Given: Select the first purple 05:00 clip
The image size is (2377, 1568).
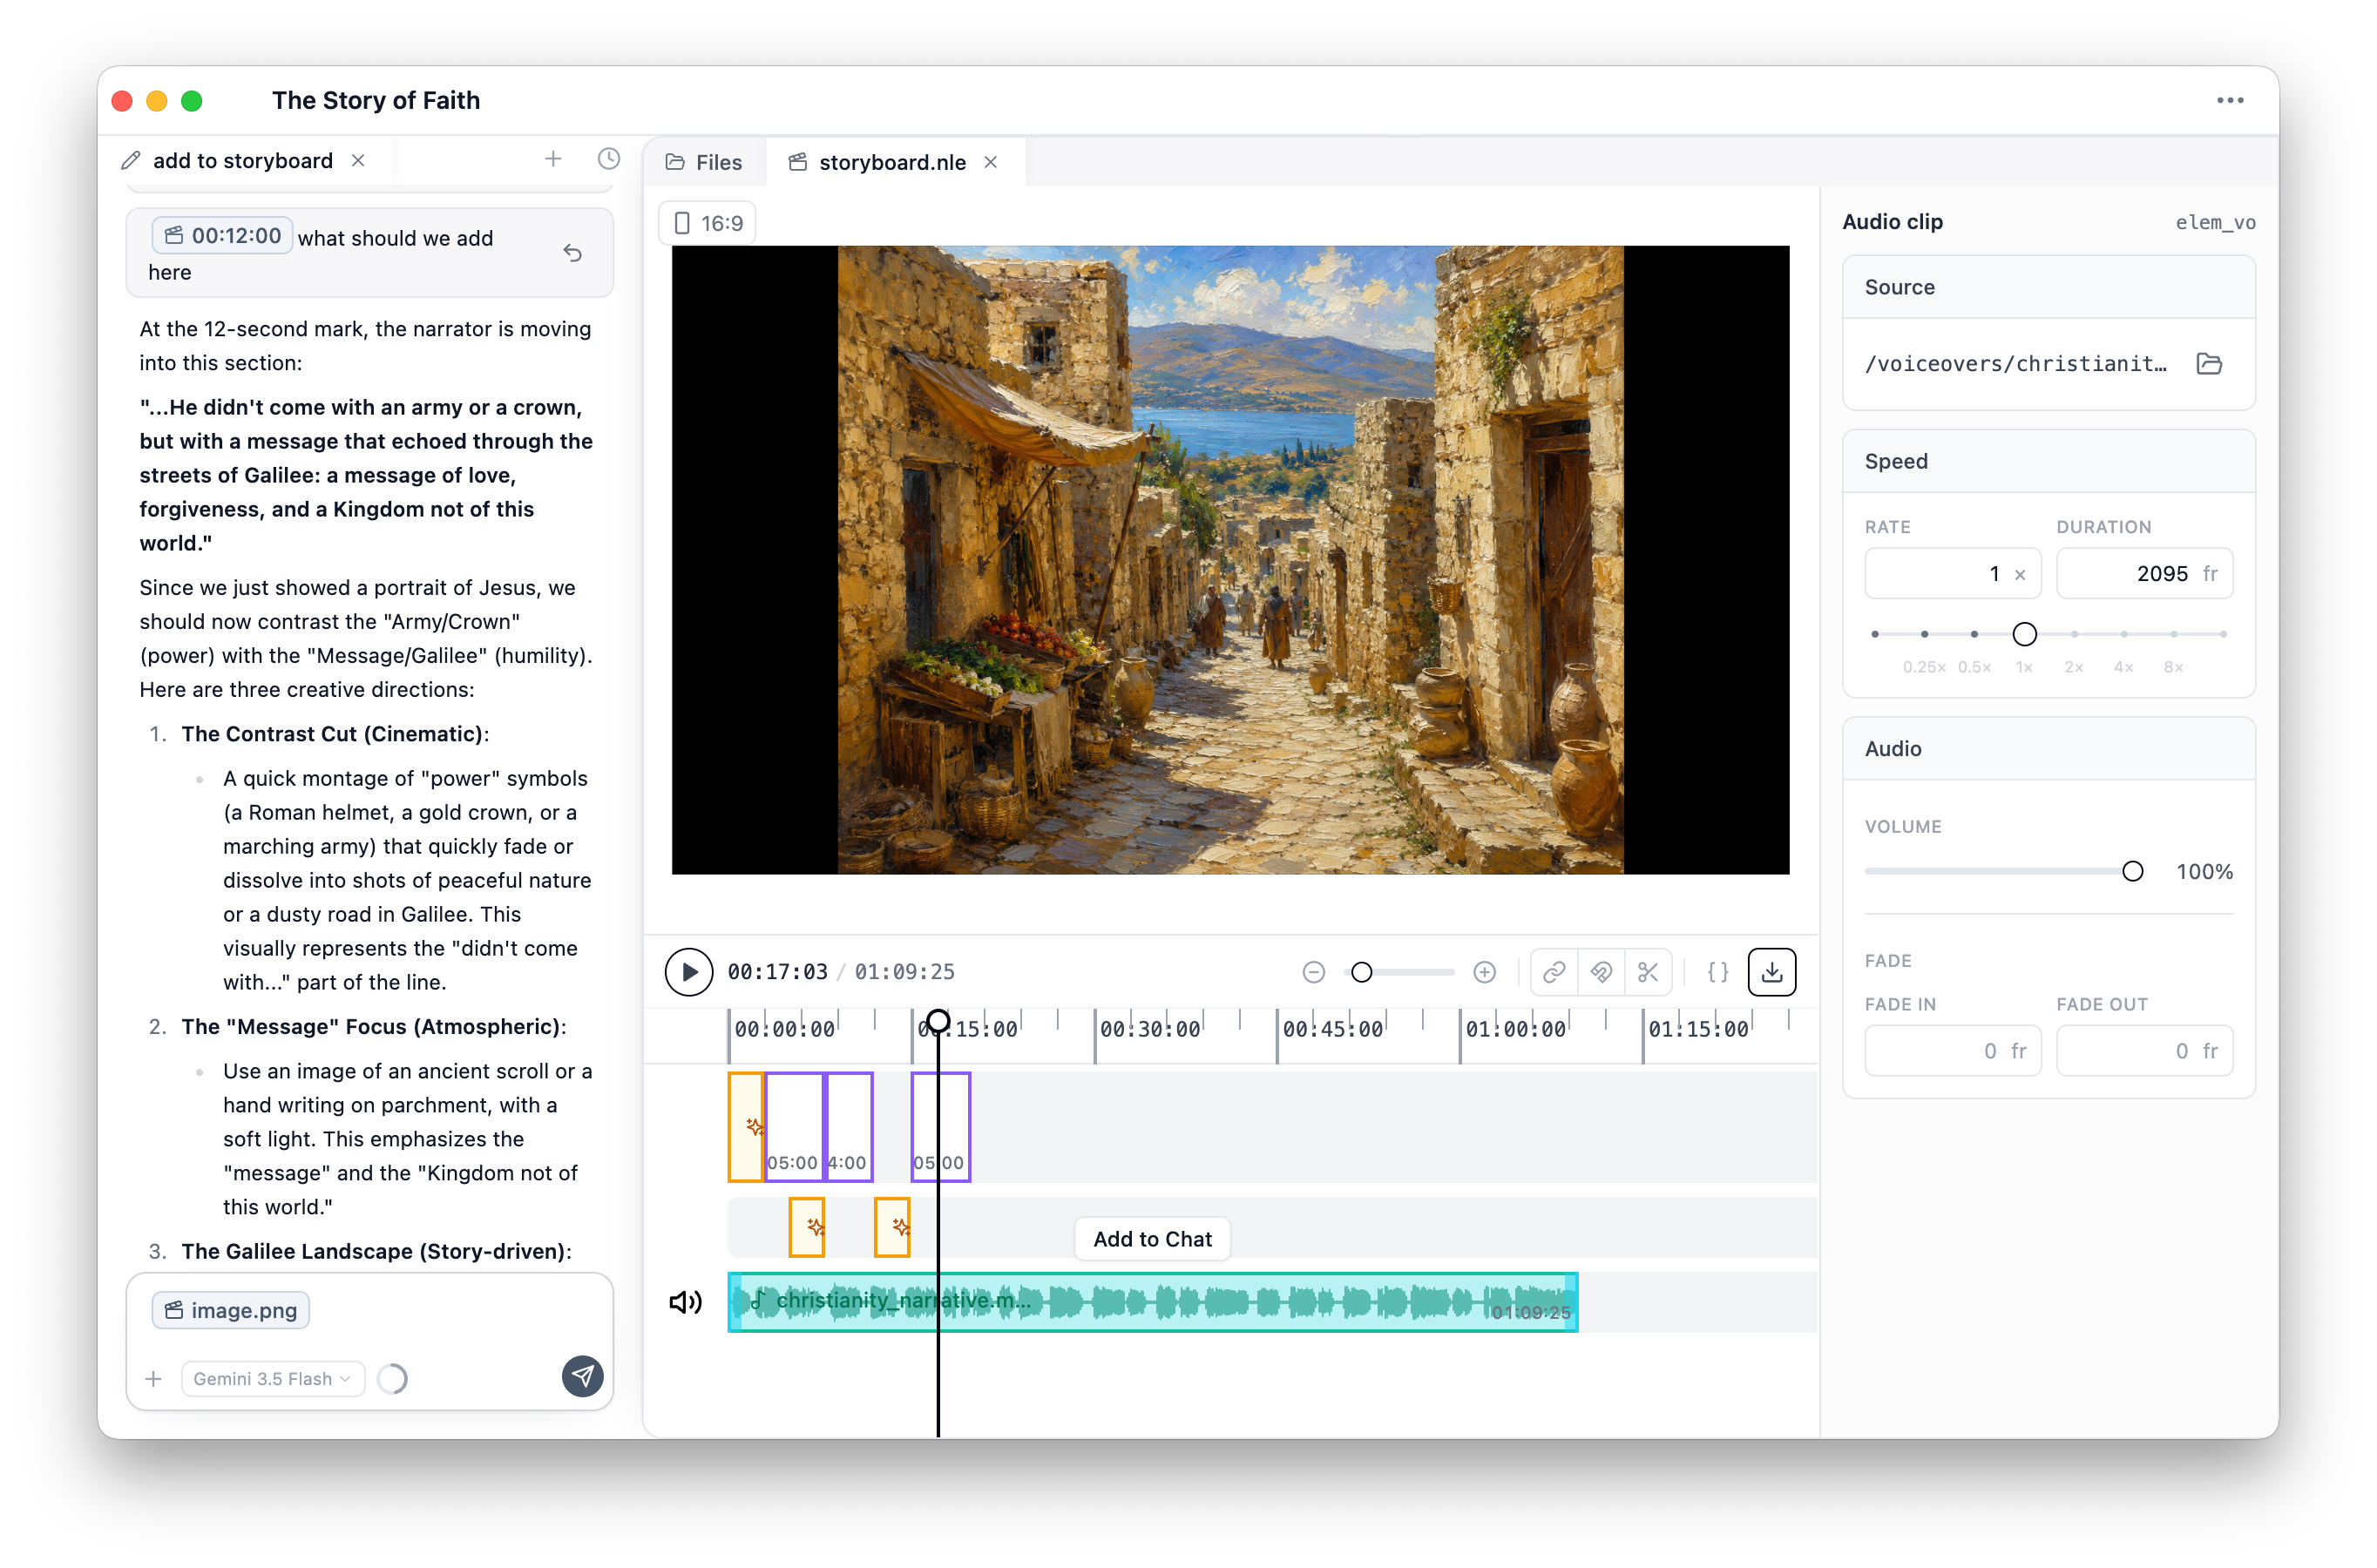Looking at the screenshot, I should (x=794, y=1127).
